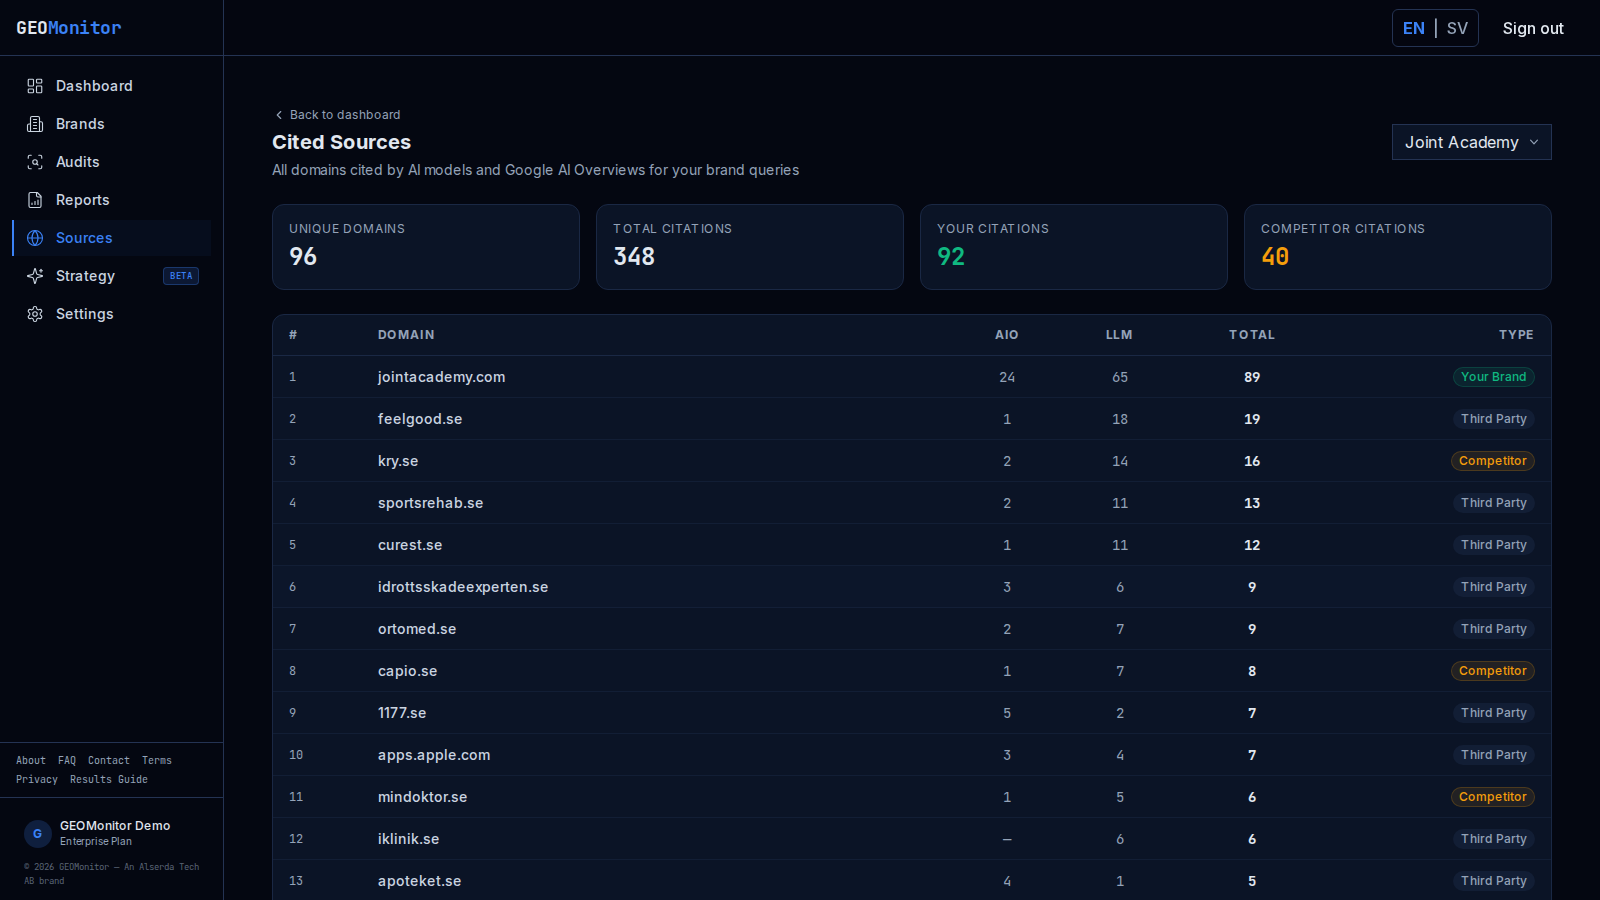Select the mindoktor.se domain
Image resolution: width=1600 pixels, height=900 pixels.
pyautogui.click(x=423, y=797)
